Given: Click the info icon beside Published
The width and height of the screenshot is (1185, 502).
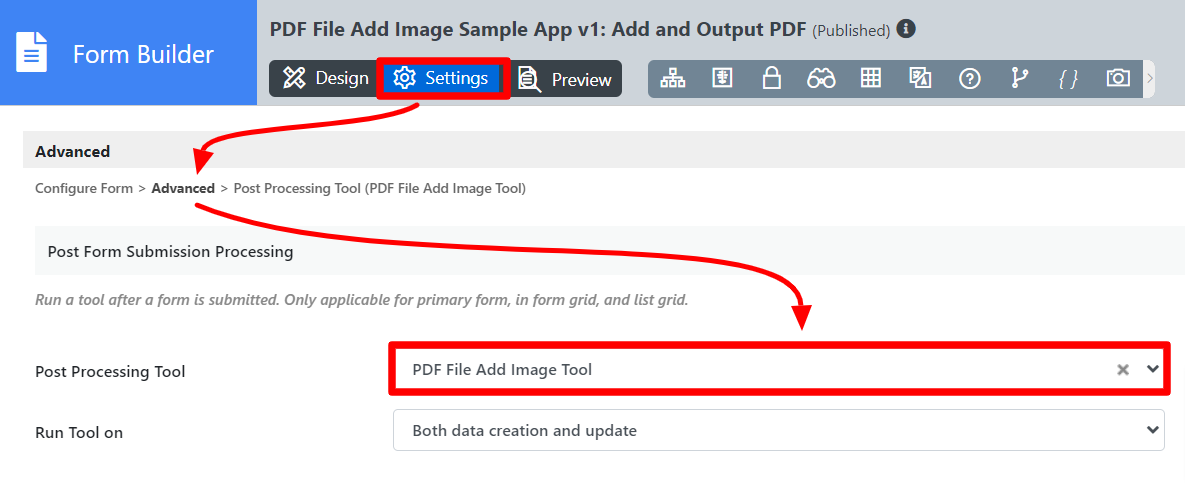Looking at the screenshot, I should pos(906,29).
